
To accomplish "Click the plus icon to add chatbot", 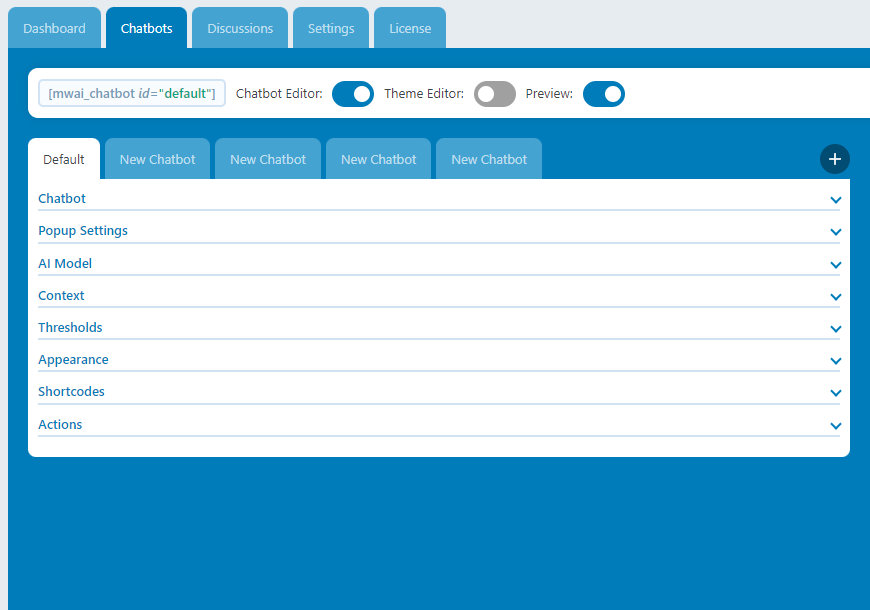I will point(835,159).
